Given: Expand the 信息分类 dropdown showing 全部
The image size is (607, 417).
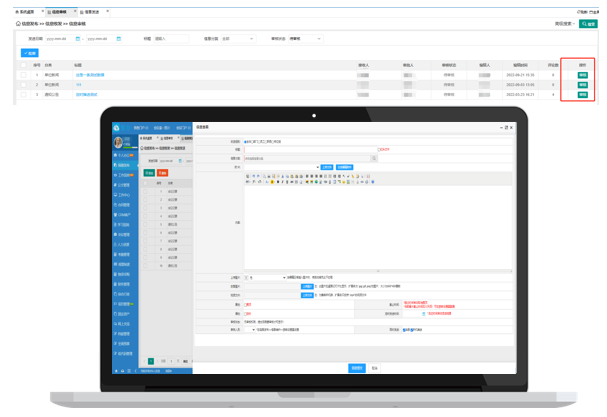Looking at the screenshot, I should (x=237, y=39).
